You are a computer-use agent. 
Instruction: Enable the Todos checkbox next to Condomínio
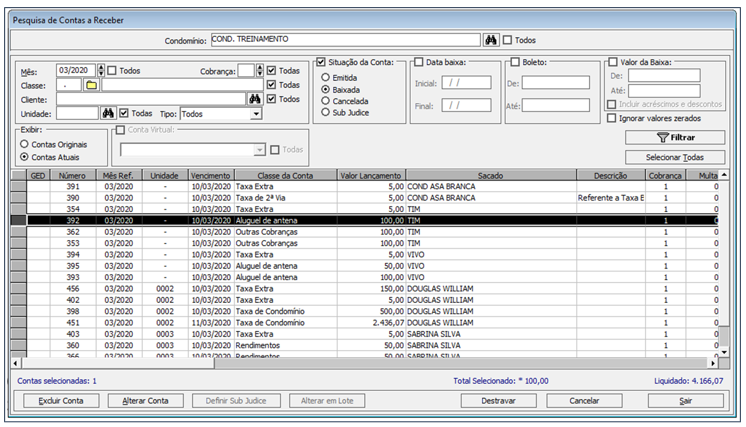click(x=508, y=40)
